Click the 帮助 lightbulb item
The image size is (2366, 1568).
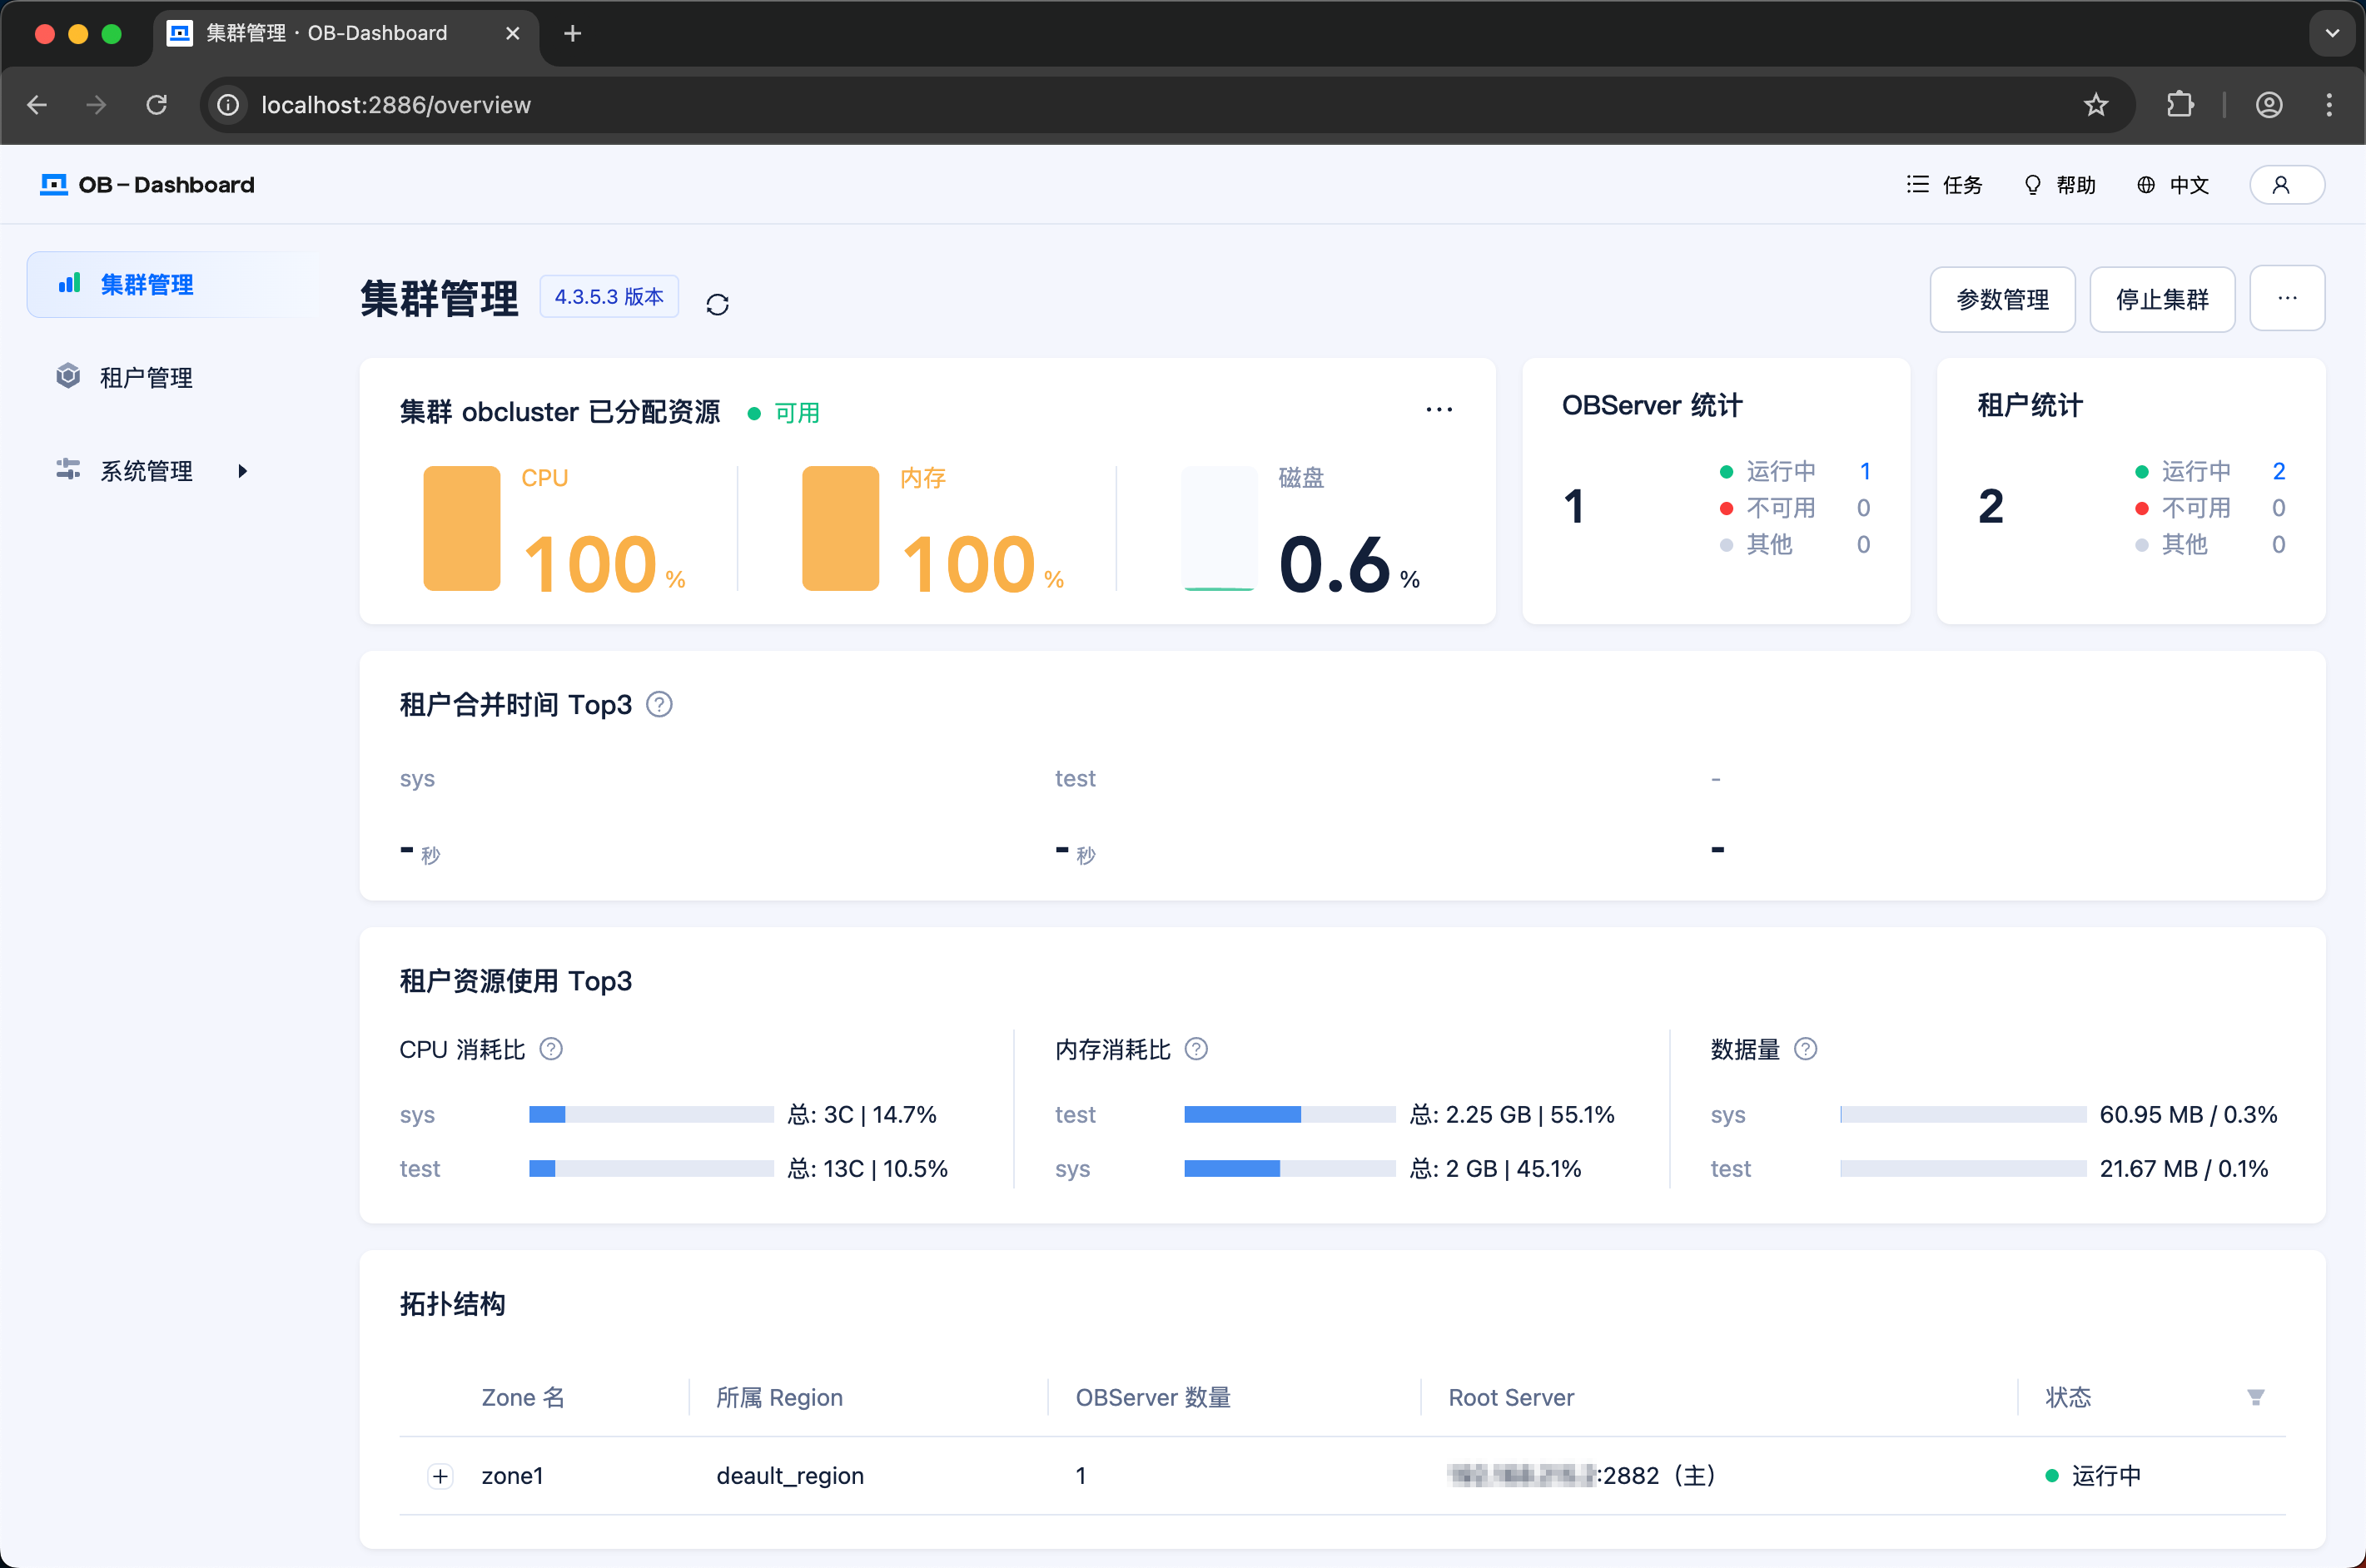pos(2060,185)
